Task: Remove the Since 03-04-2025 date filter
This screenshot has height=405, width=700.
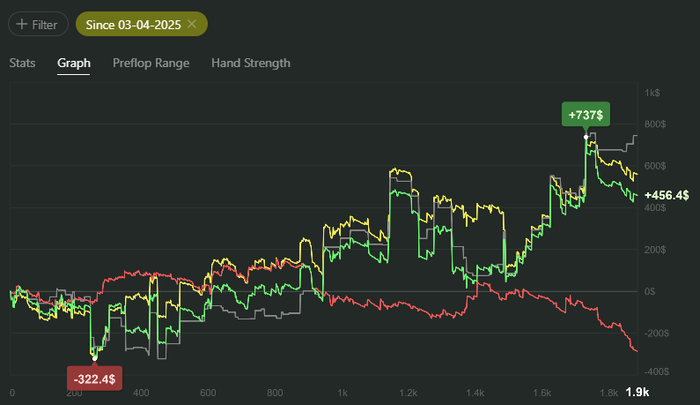Action: click(191, 24)
